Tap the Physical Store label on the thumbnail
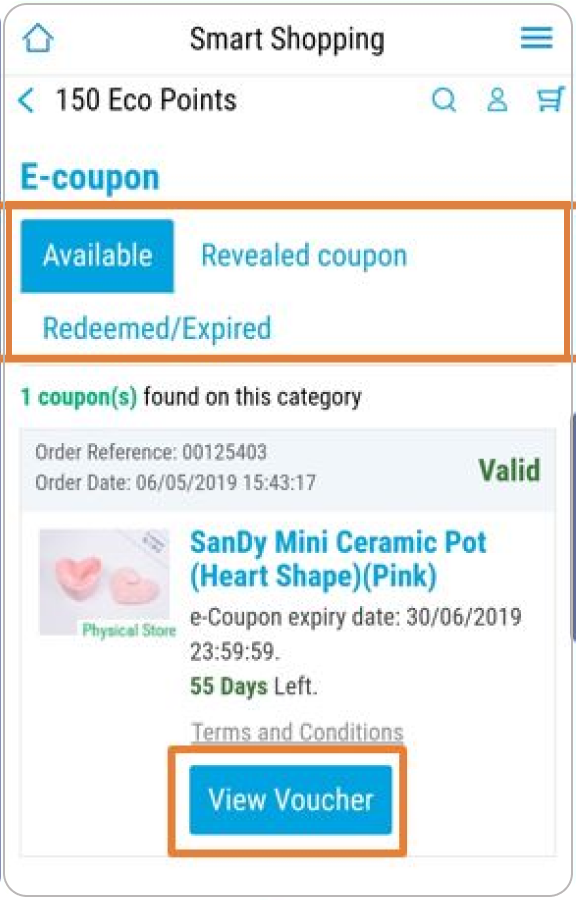The width and height of the screenshot is (576, 900). [x=128, y=632]
